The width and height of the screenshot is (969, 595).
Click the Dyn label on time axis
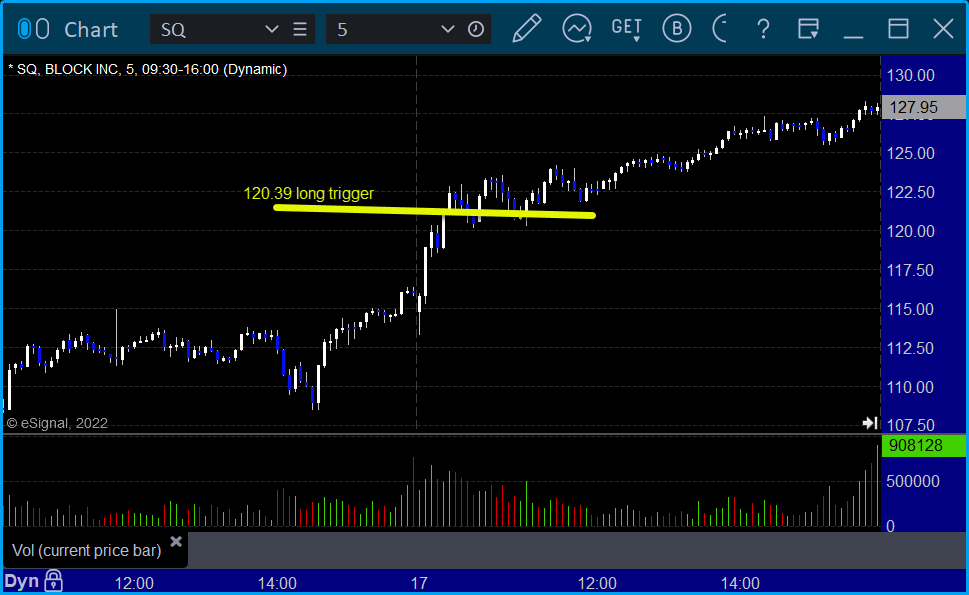22,581
